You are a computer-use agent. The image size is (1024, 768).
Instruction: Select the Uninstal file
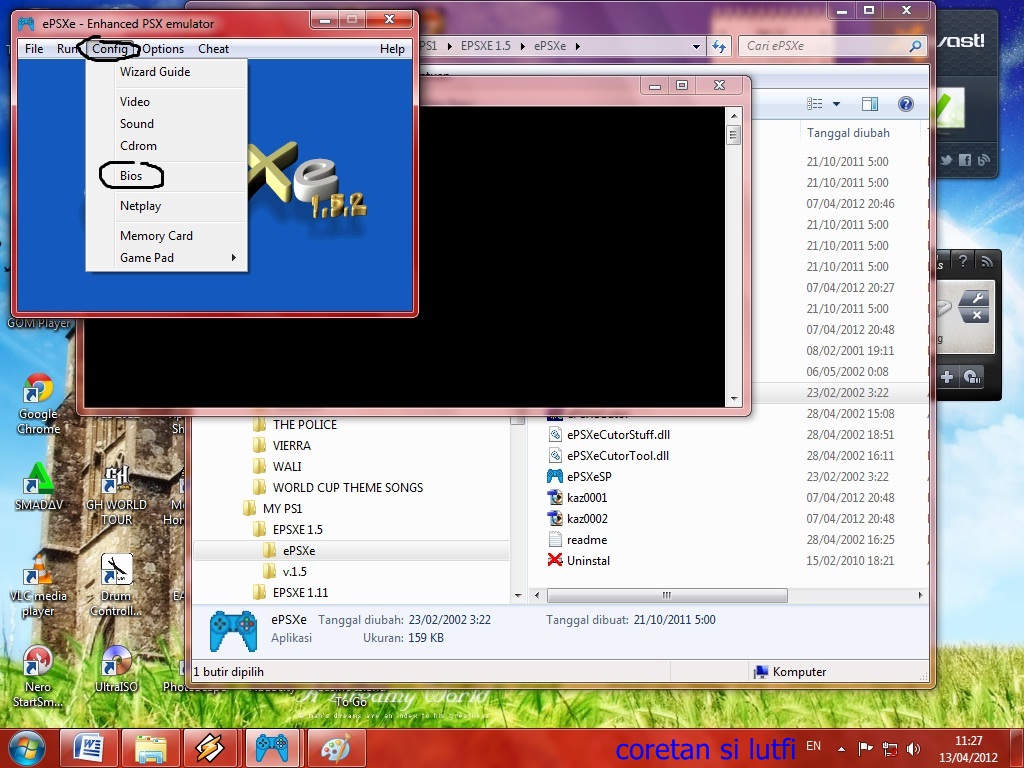[588, 561]
